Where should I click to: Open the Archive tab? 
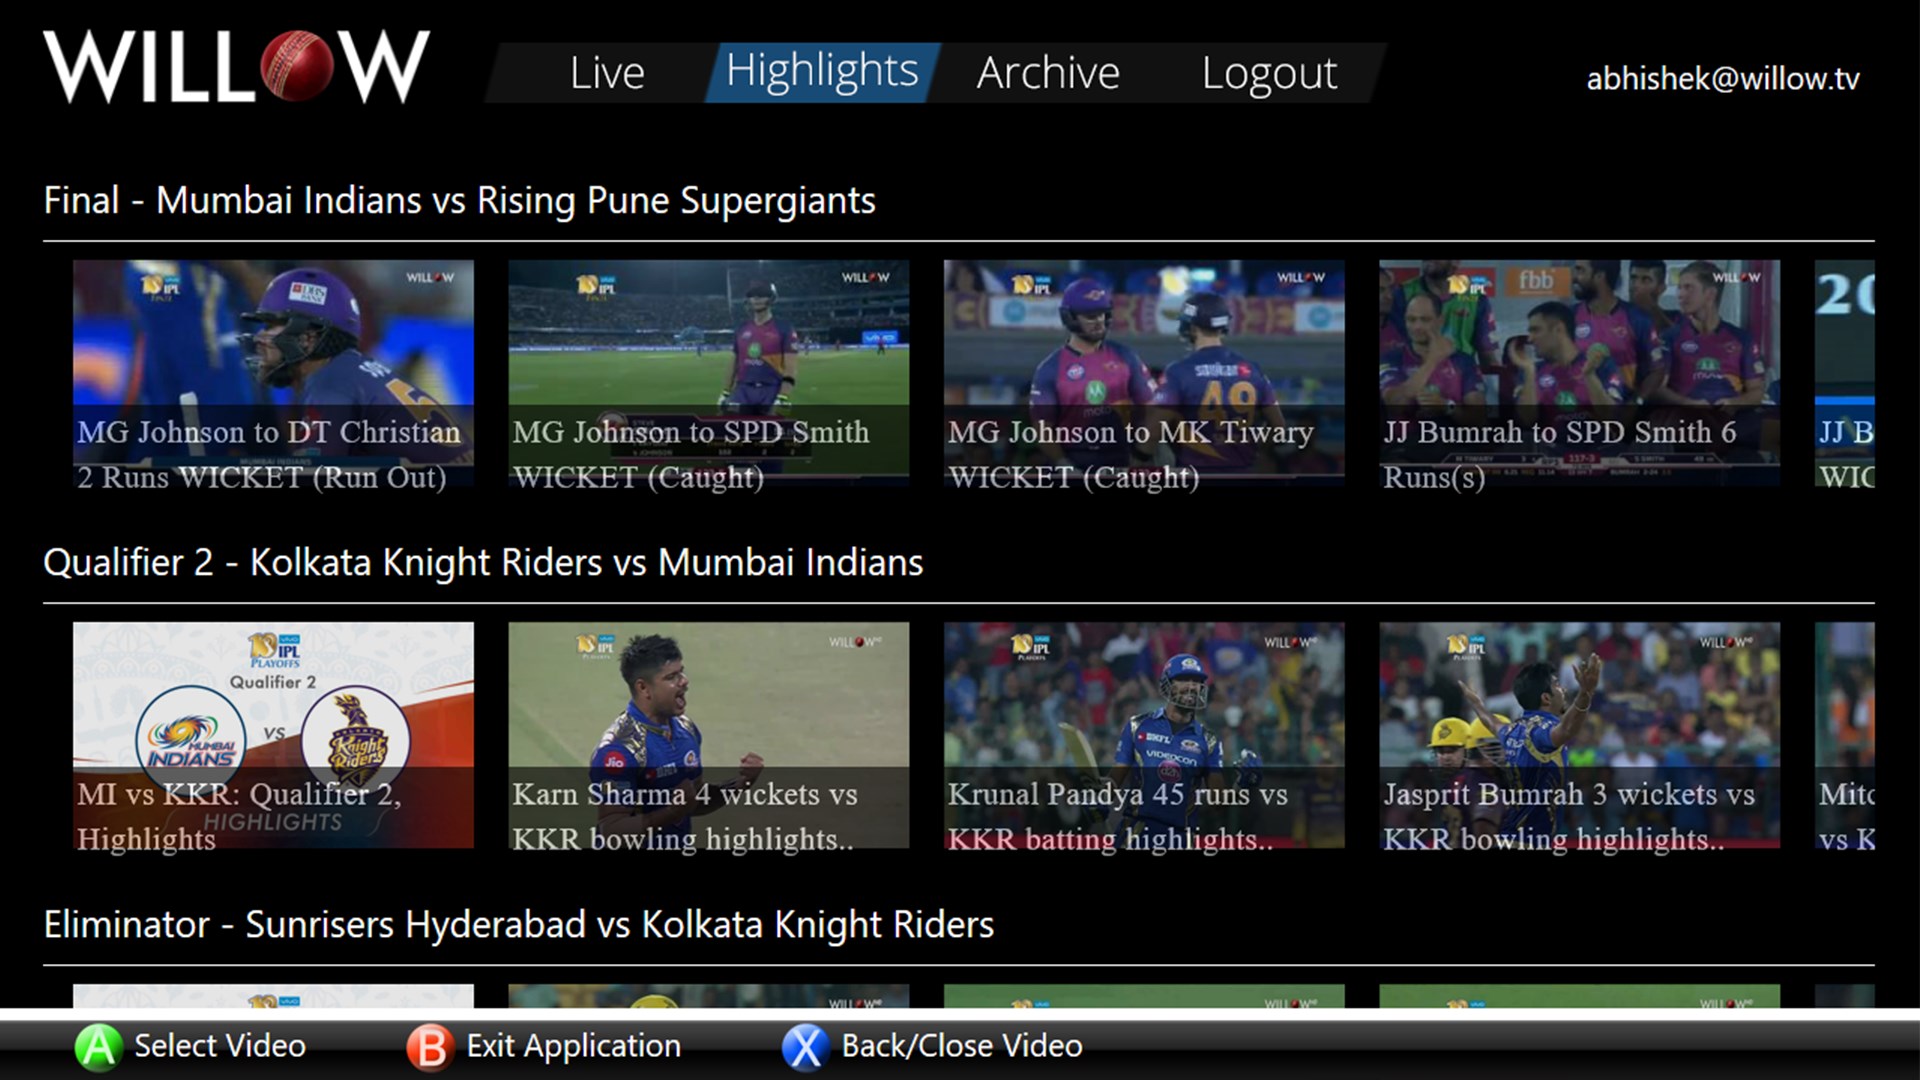tap(1047, 73)
